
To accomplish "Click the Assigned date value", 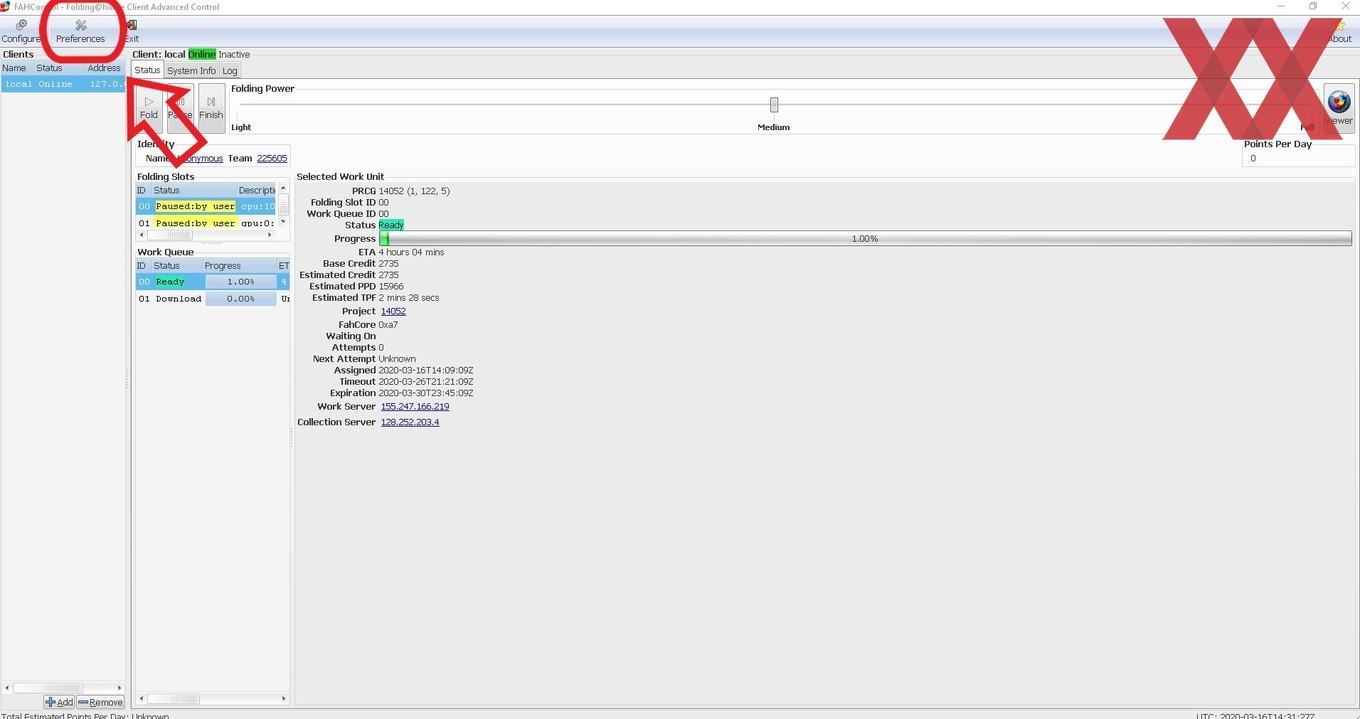I will coord(426,370).
